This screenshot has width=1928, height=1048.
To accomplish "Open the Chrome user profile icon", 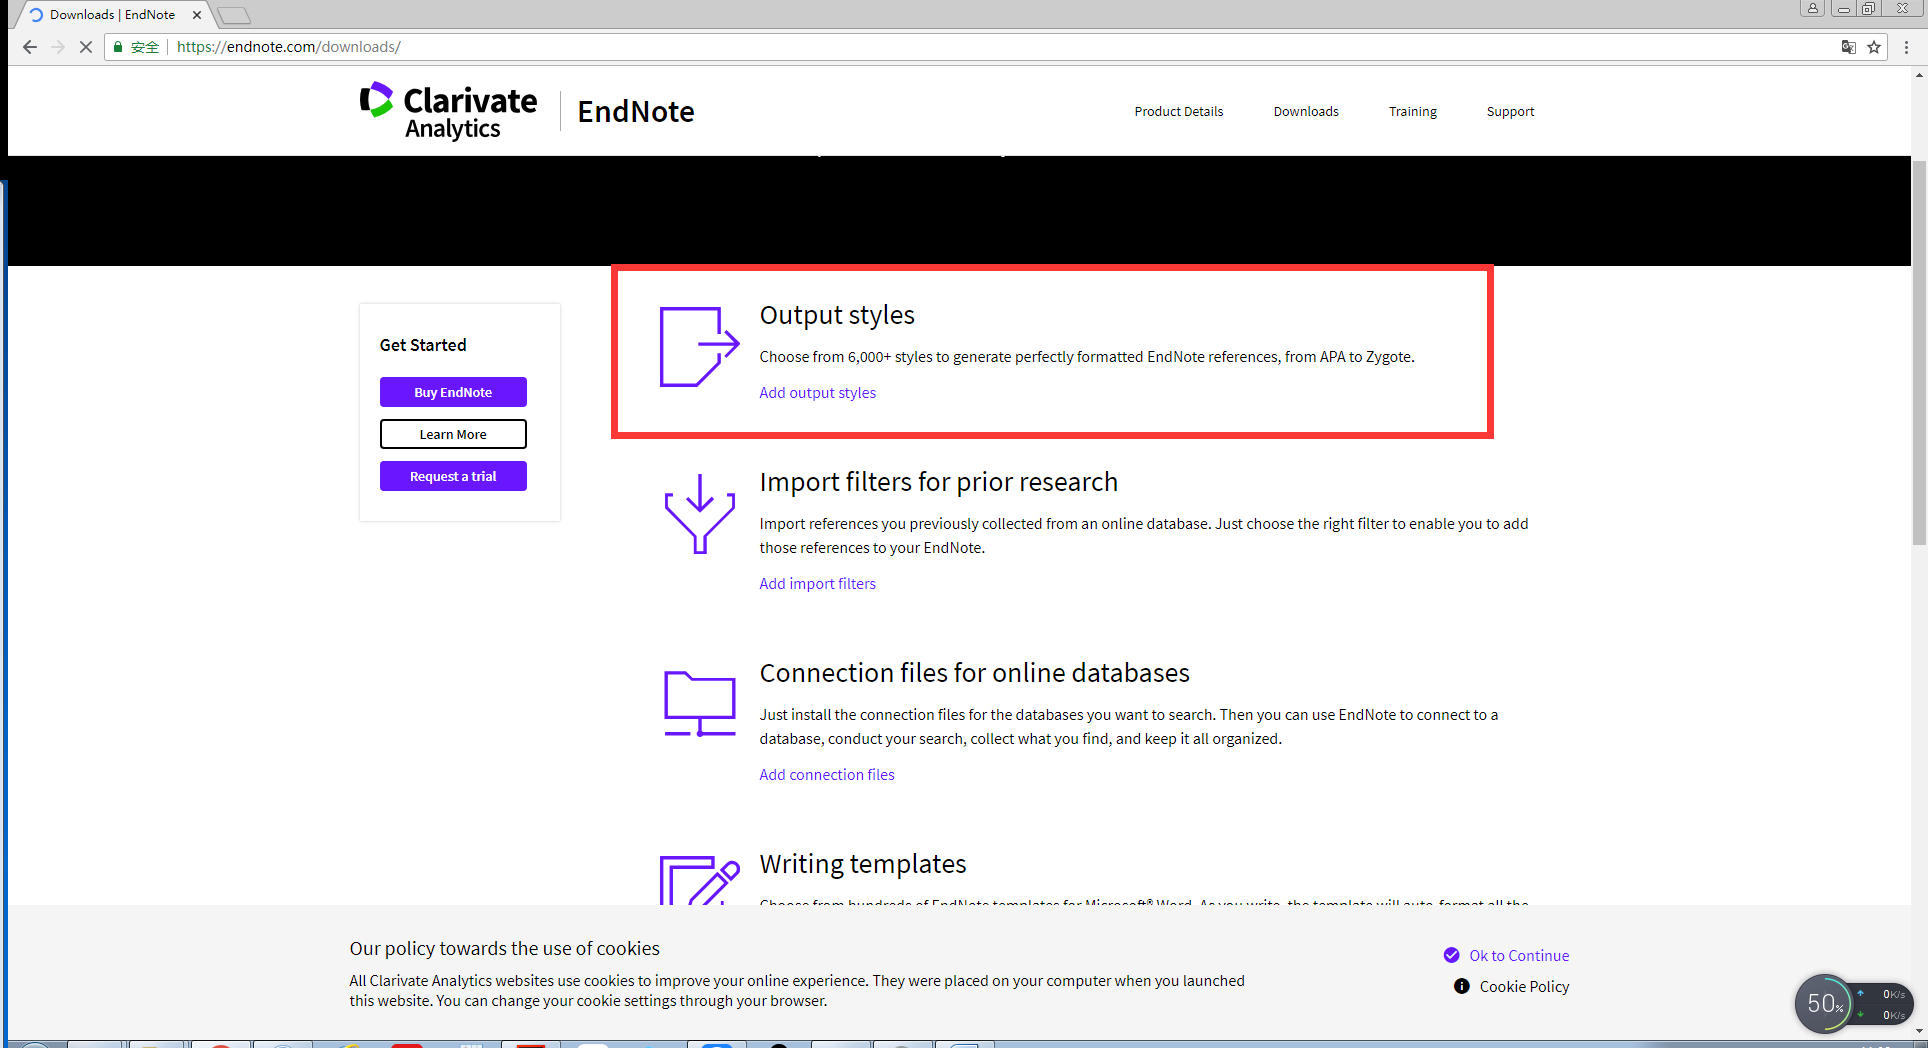I will (x=1812, y=8).
